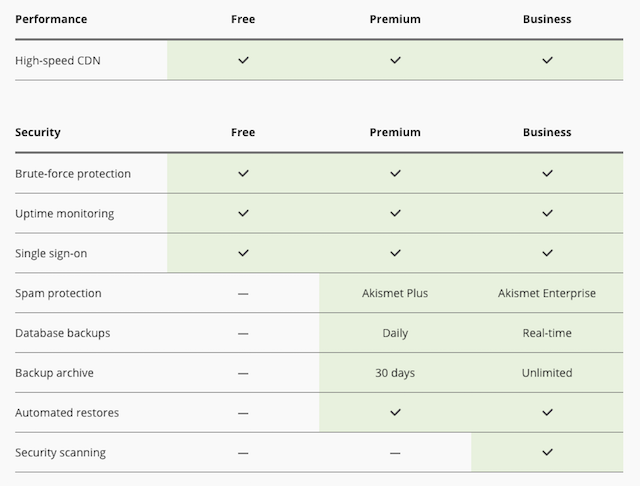Click the Automated restores checkmark for Premium
Screen dimensions: 640x486
(395, 412)
